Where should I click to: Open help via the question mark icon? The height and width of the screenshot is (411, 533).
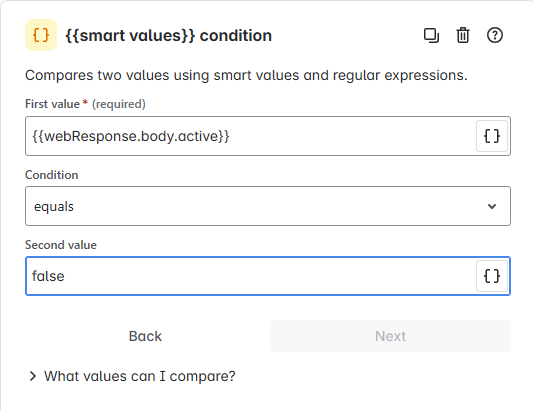click(495, 35)
